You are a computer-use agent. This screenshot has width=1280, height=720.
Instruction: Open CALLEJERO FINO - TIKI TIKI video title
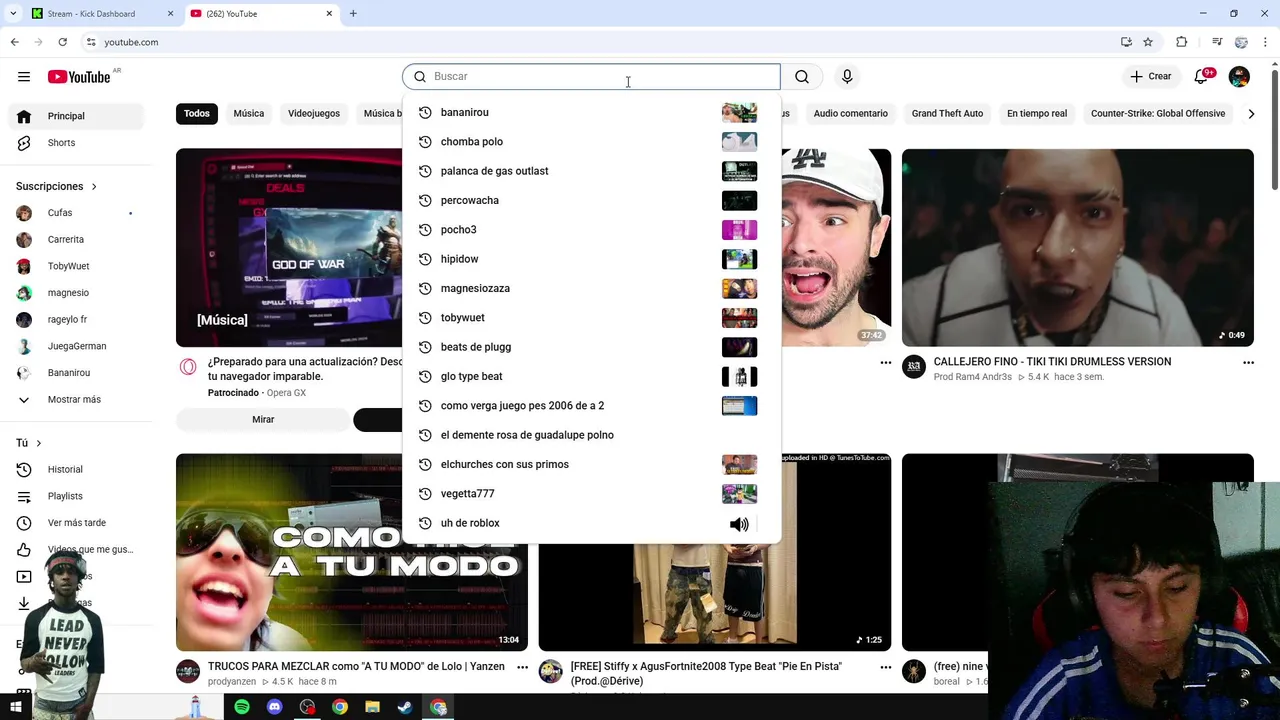[x=1052, y=362]
